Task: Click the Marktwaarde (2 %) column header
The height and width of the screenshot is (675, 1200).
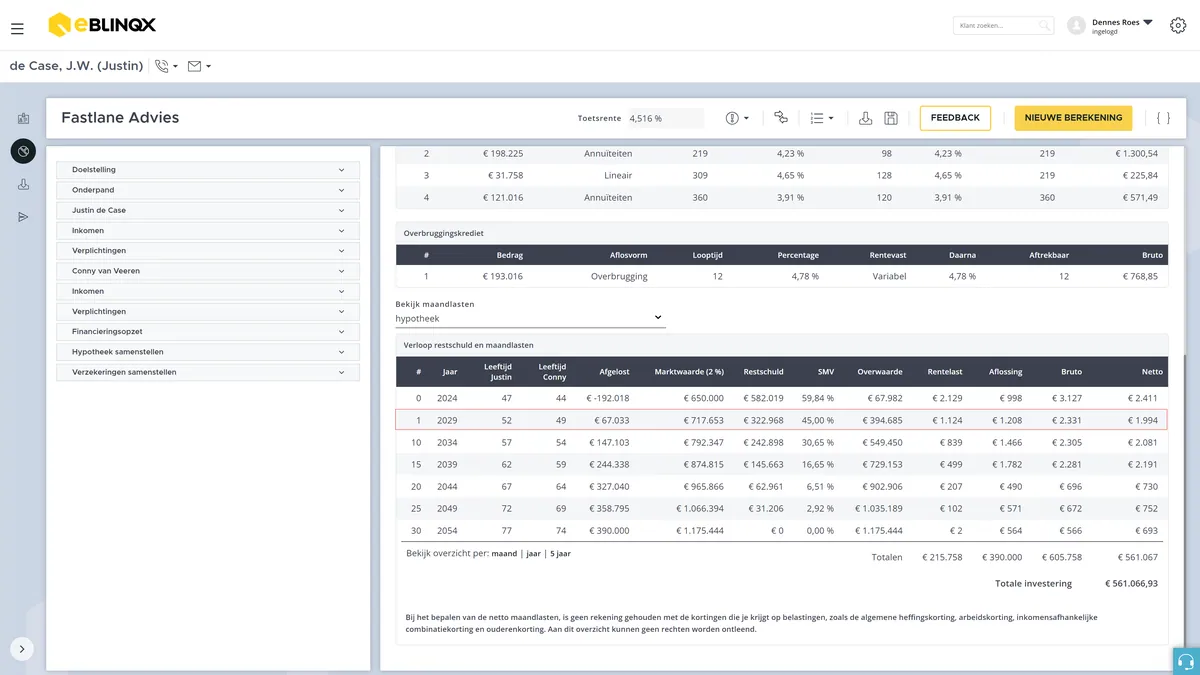Action: 689,372
